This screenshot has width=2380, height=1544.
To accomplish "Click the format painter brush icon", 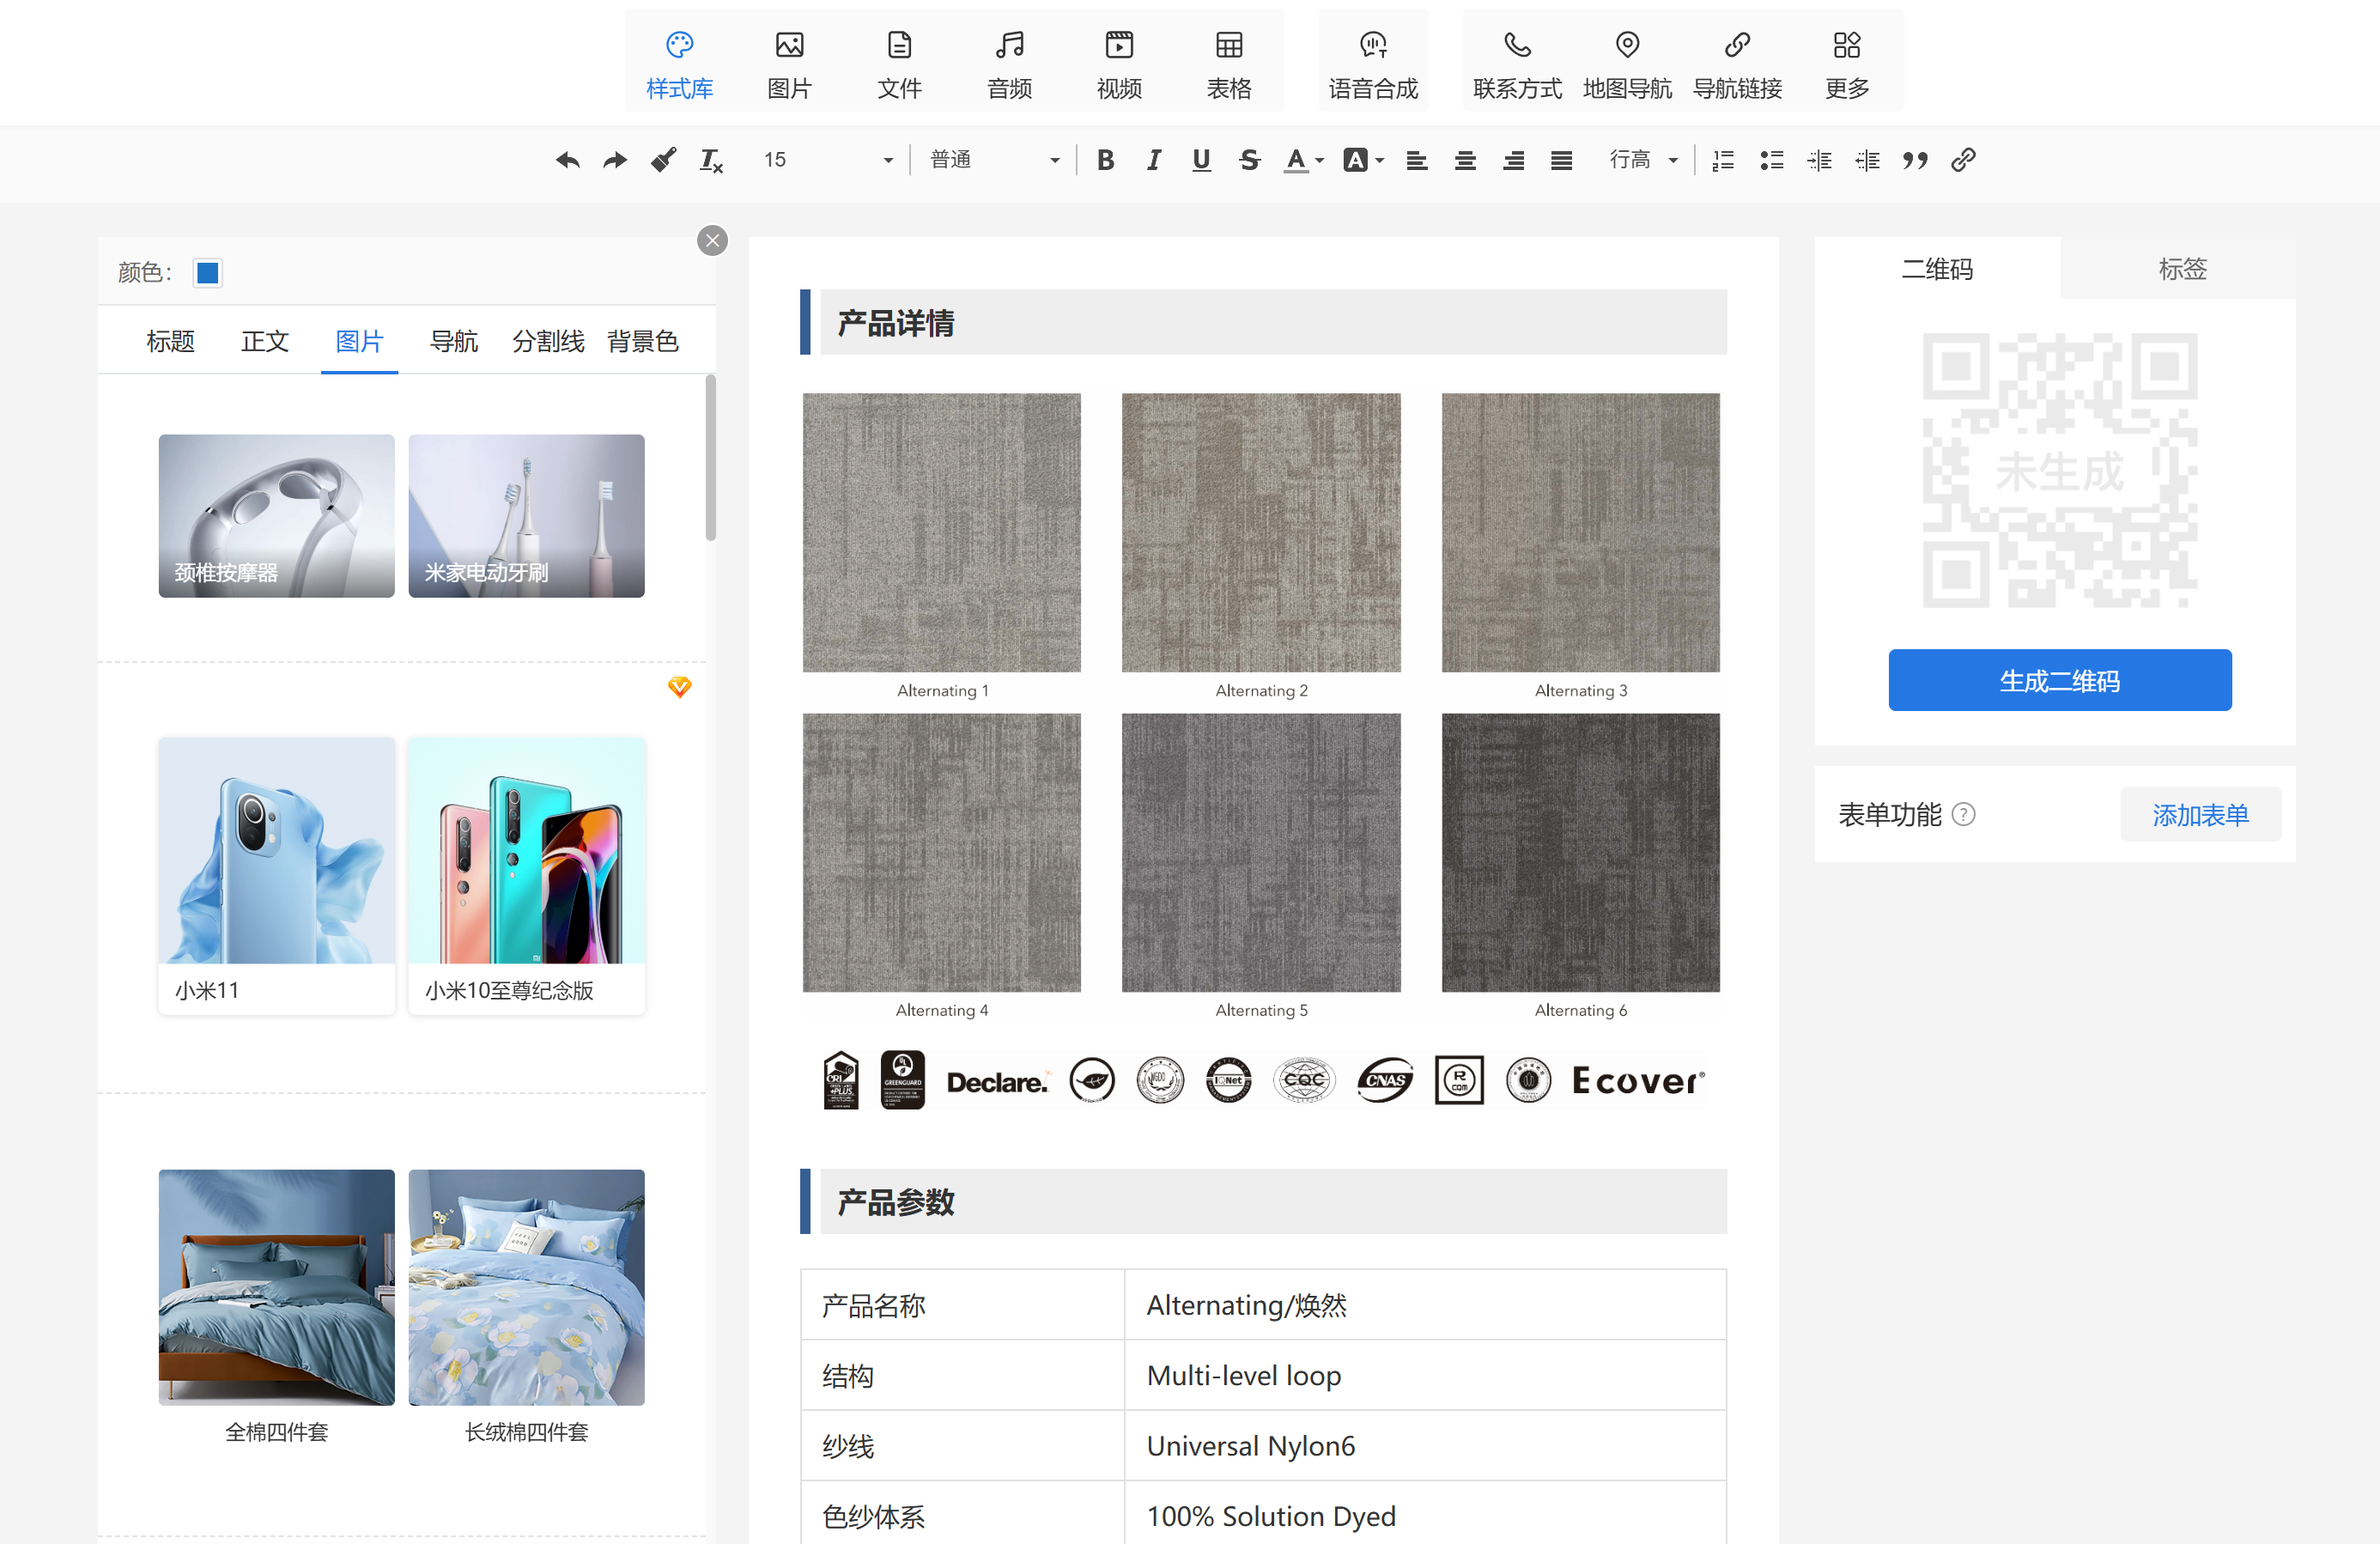I will 663,160.
